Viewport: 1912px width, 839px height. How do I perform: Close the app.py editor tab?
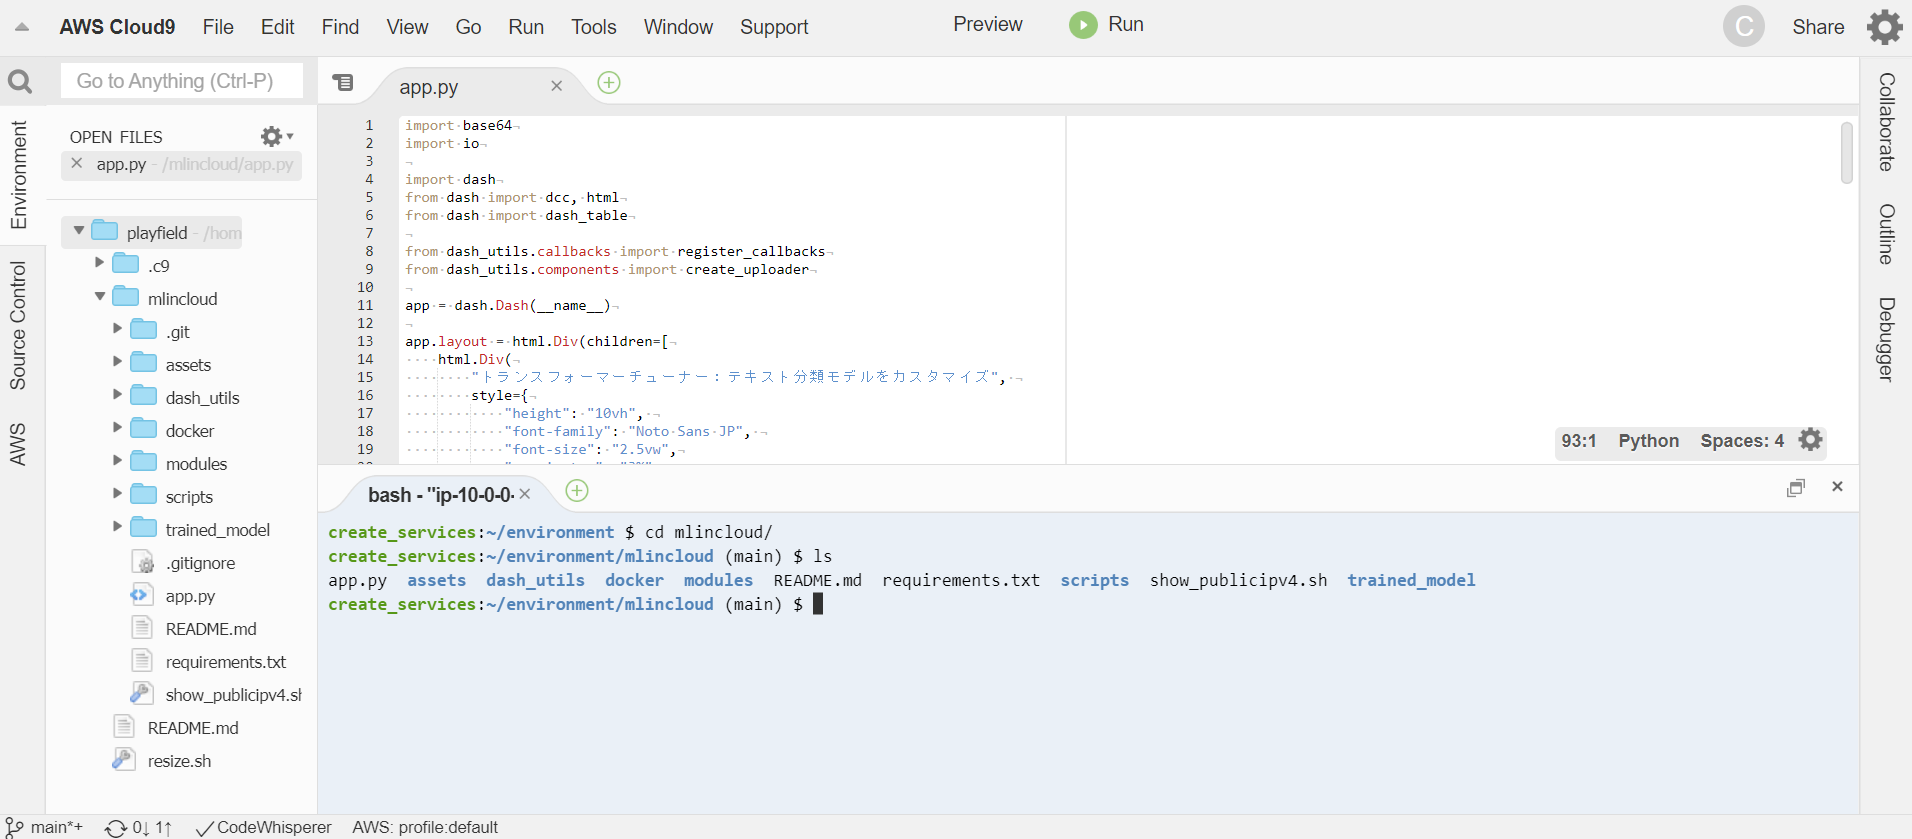[x=557, y=86]
